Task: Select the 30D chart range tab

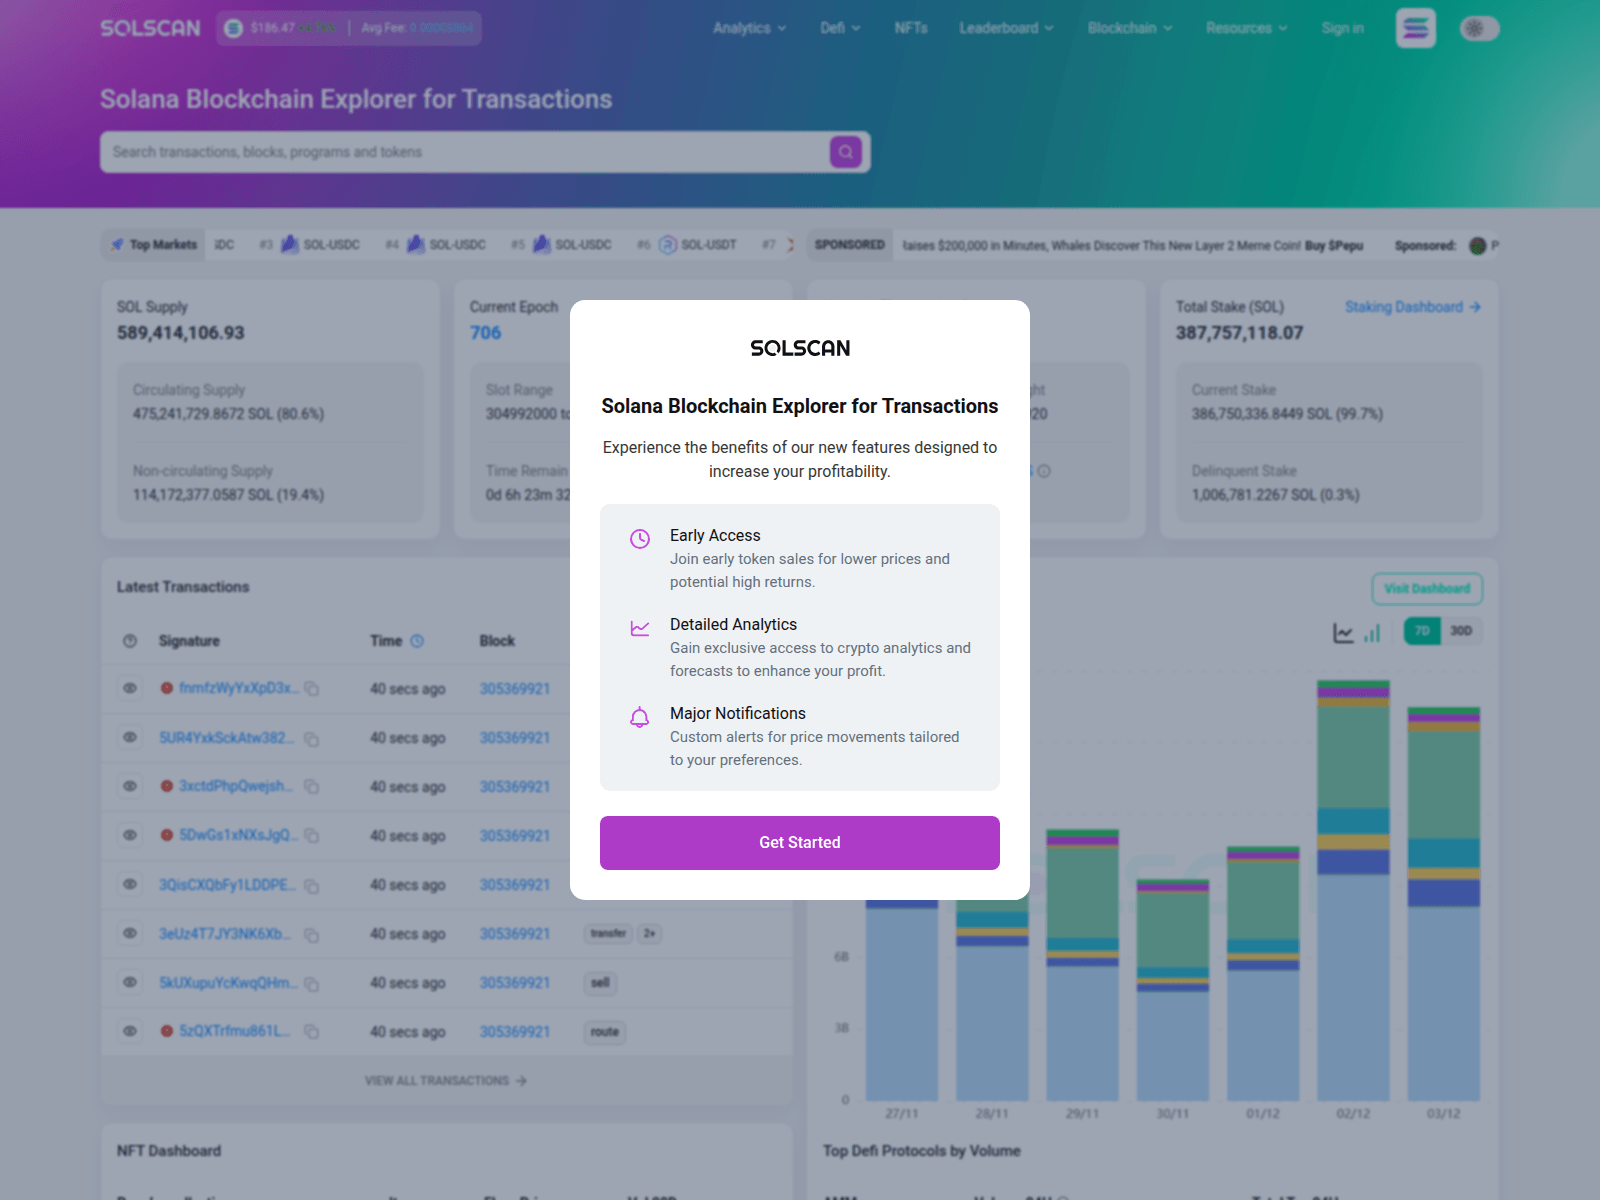Action: [x=1461, y=631]
